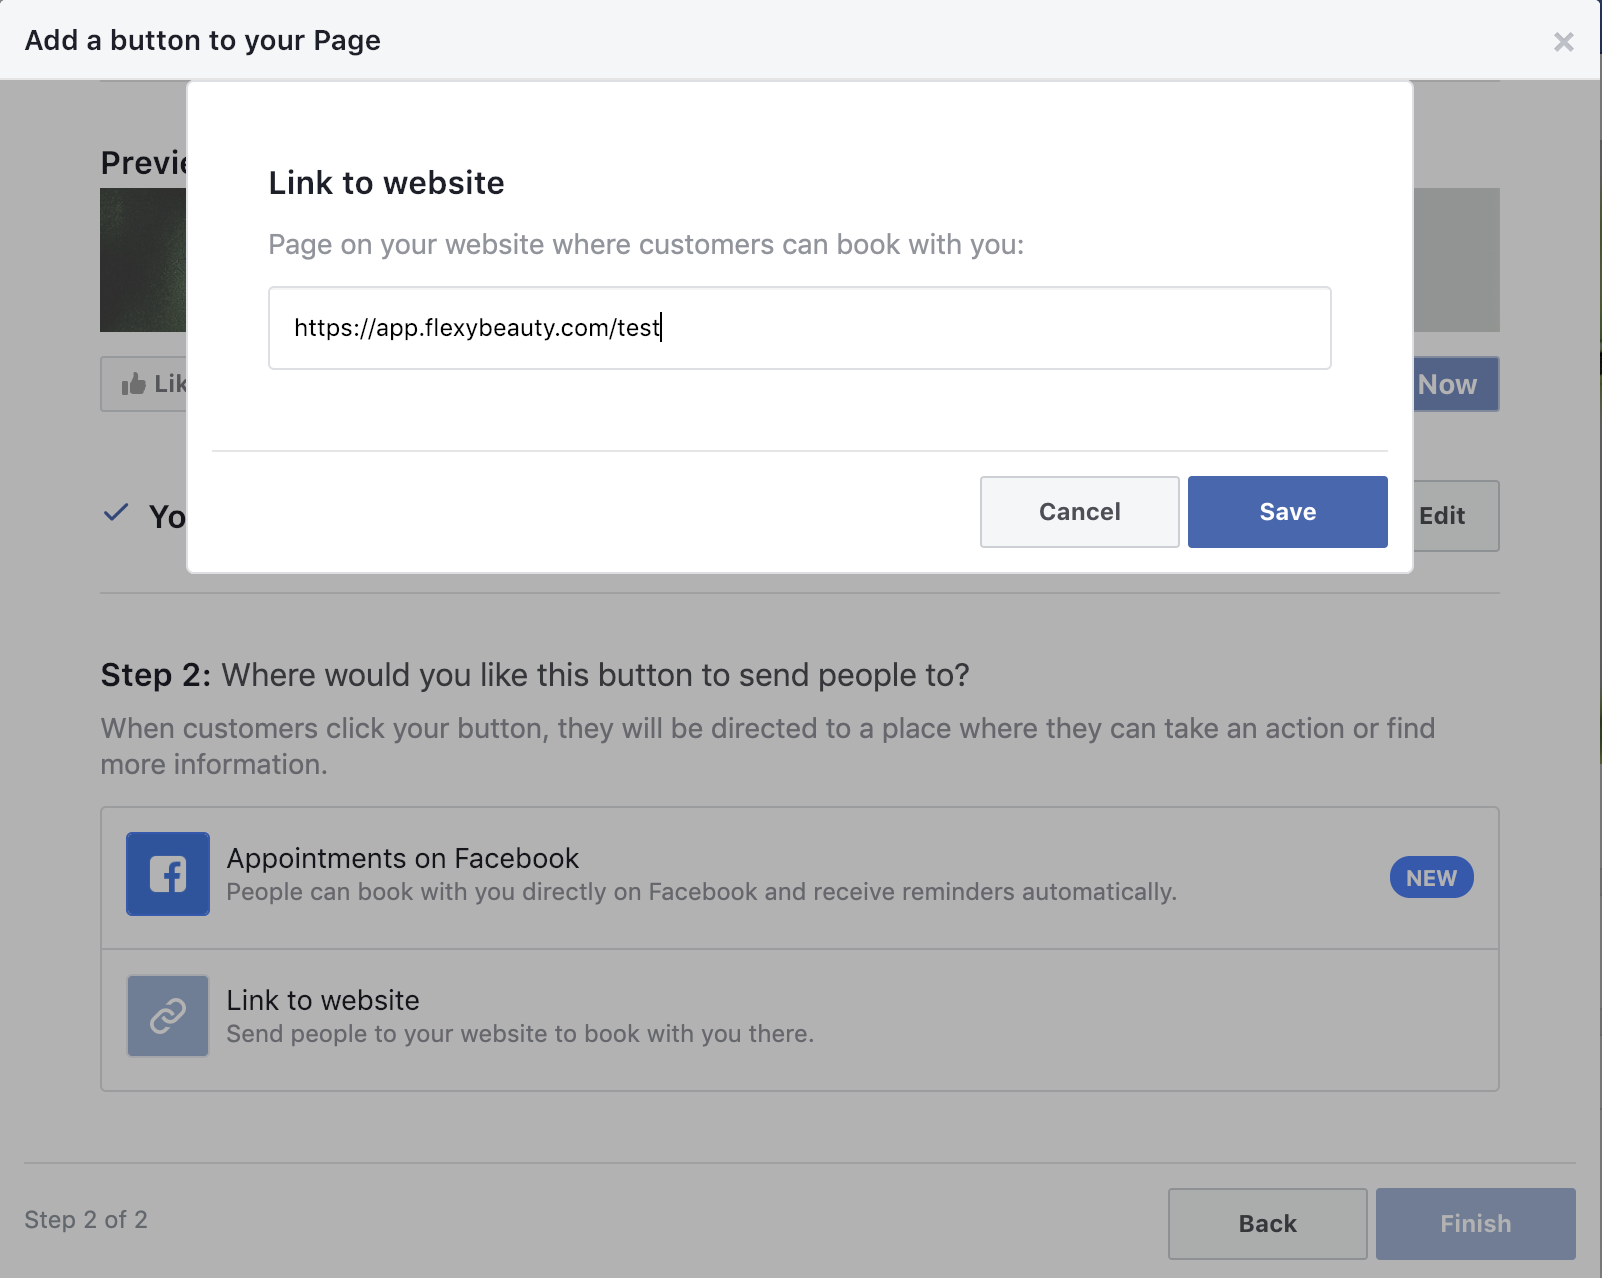Click the 'Step 2: Where would you like' heading

(535, 675)
